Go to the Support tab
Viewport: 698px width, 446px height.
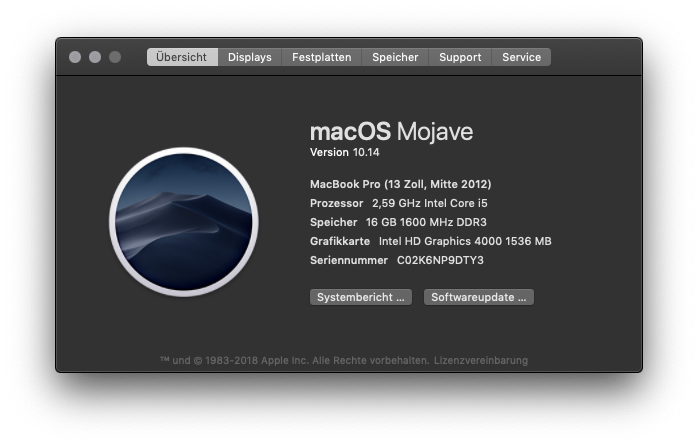pyautogui.click(x=460, y=57)
